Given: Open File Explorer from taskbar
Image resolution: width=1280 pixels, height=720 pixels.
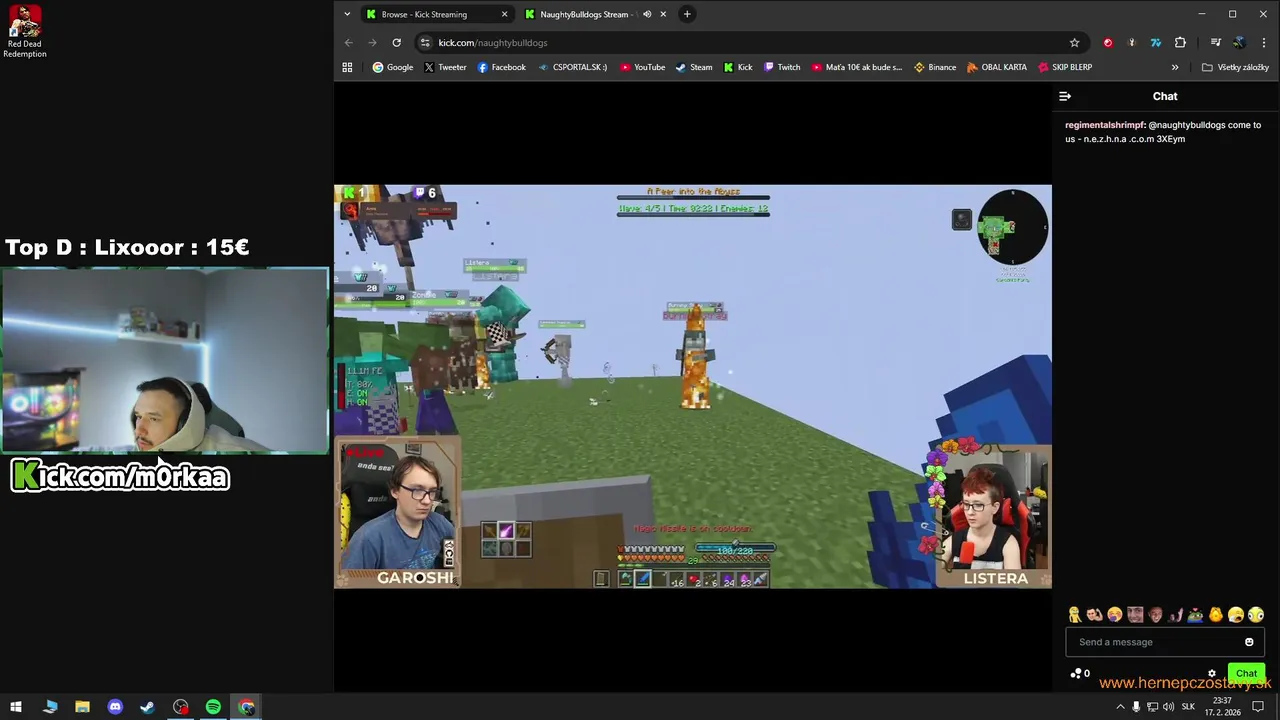Looking at the screenshot, I should click(x=82, y=707).
